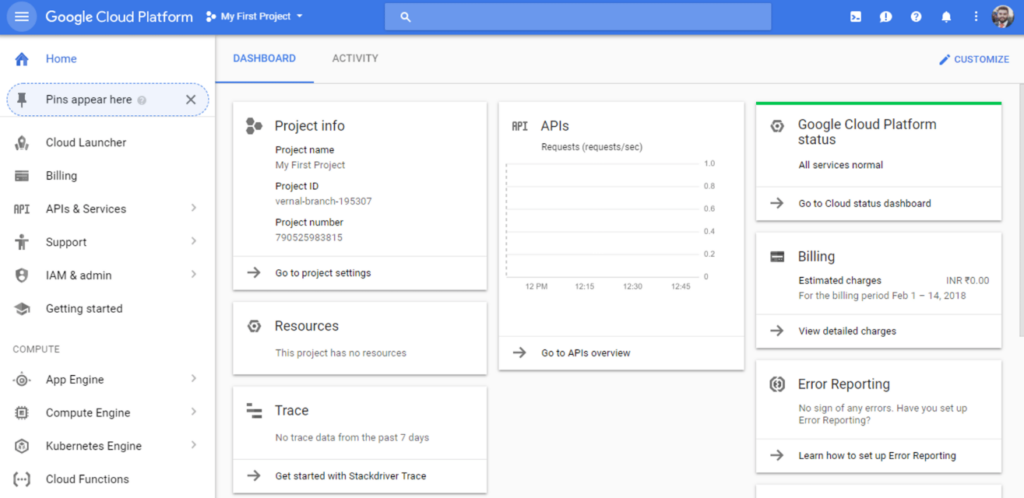Open the send feedback icon
Image resolution: width=1024 pixels, height=498 pixels.
(x=886, y=17)
